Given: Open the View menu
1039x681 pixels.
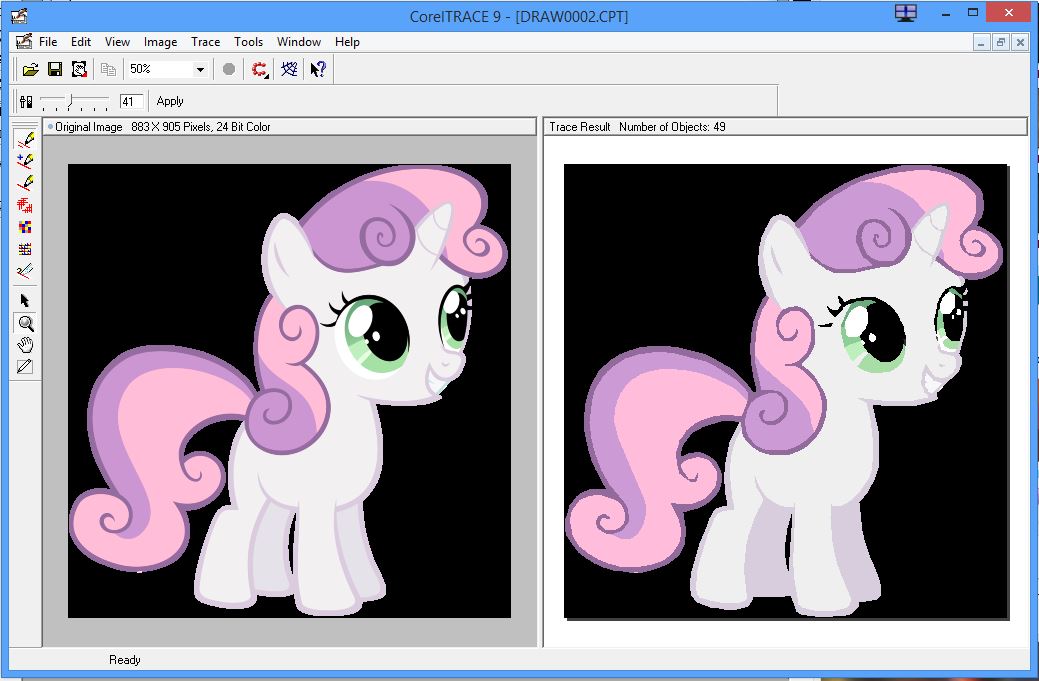Looking at the screenshot, I should point(117,42).
